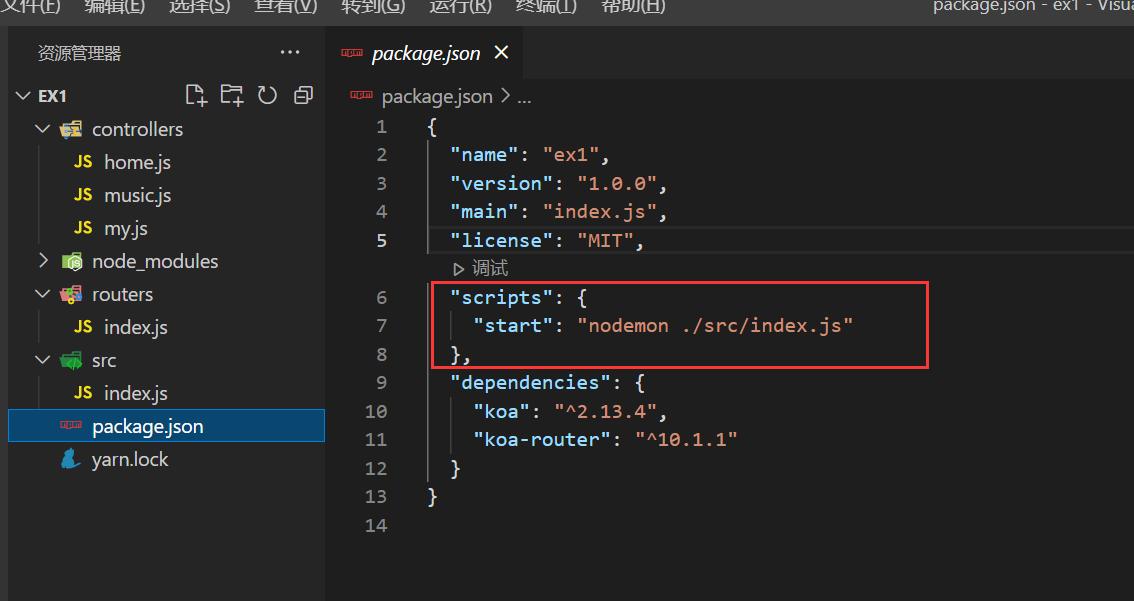This screenshot has height=601, width=1134.
Task: Click the controllers folder icon
Action: point(71,129)
